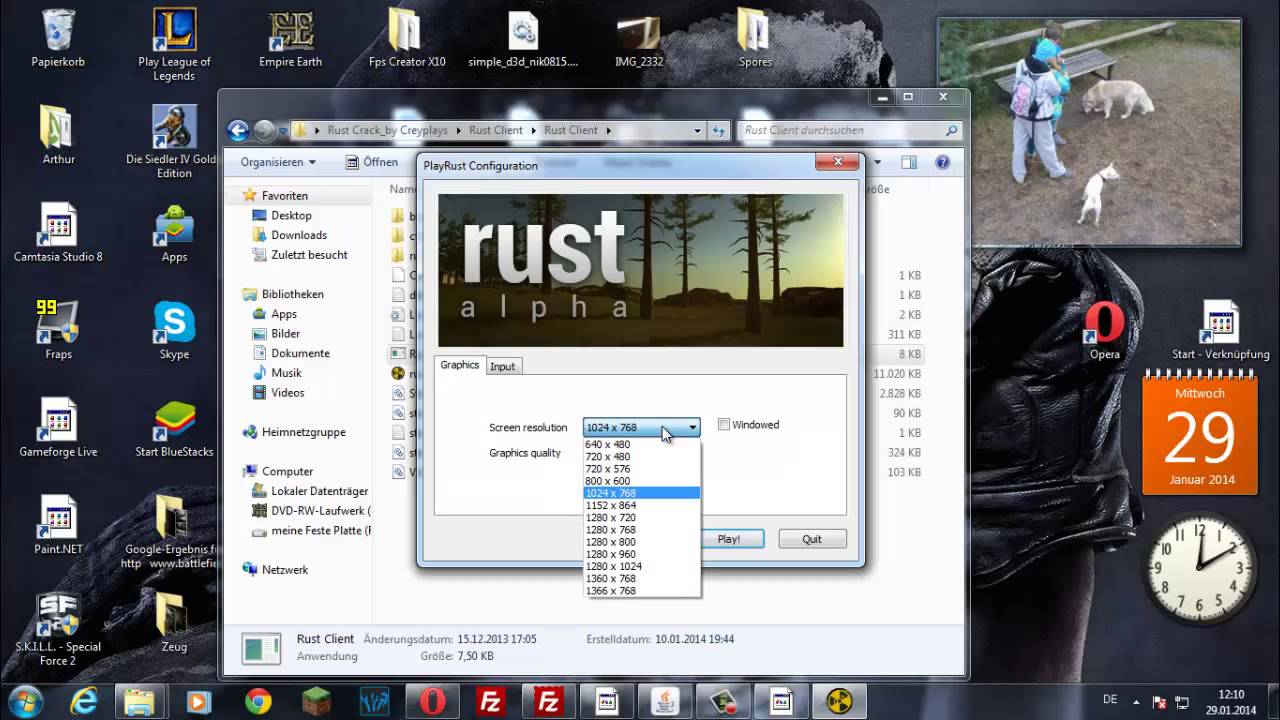Image resolution: width=1280 pixels, height=720 pixels.
Task: Open the simple_d3d_nik0815 desktop file
Action: pos(523,38)
